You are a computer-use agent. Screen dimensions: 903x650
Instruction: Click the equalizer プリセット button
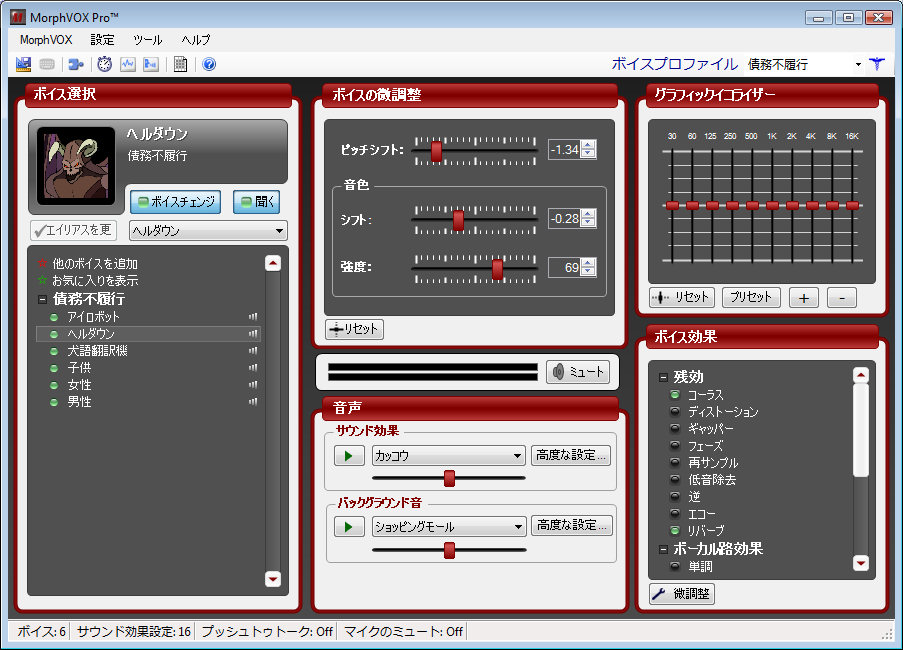coord(751,297)
